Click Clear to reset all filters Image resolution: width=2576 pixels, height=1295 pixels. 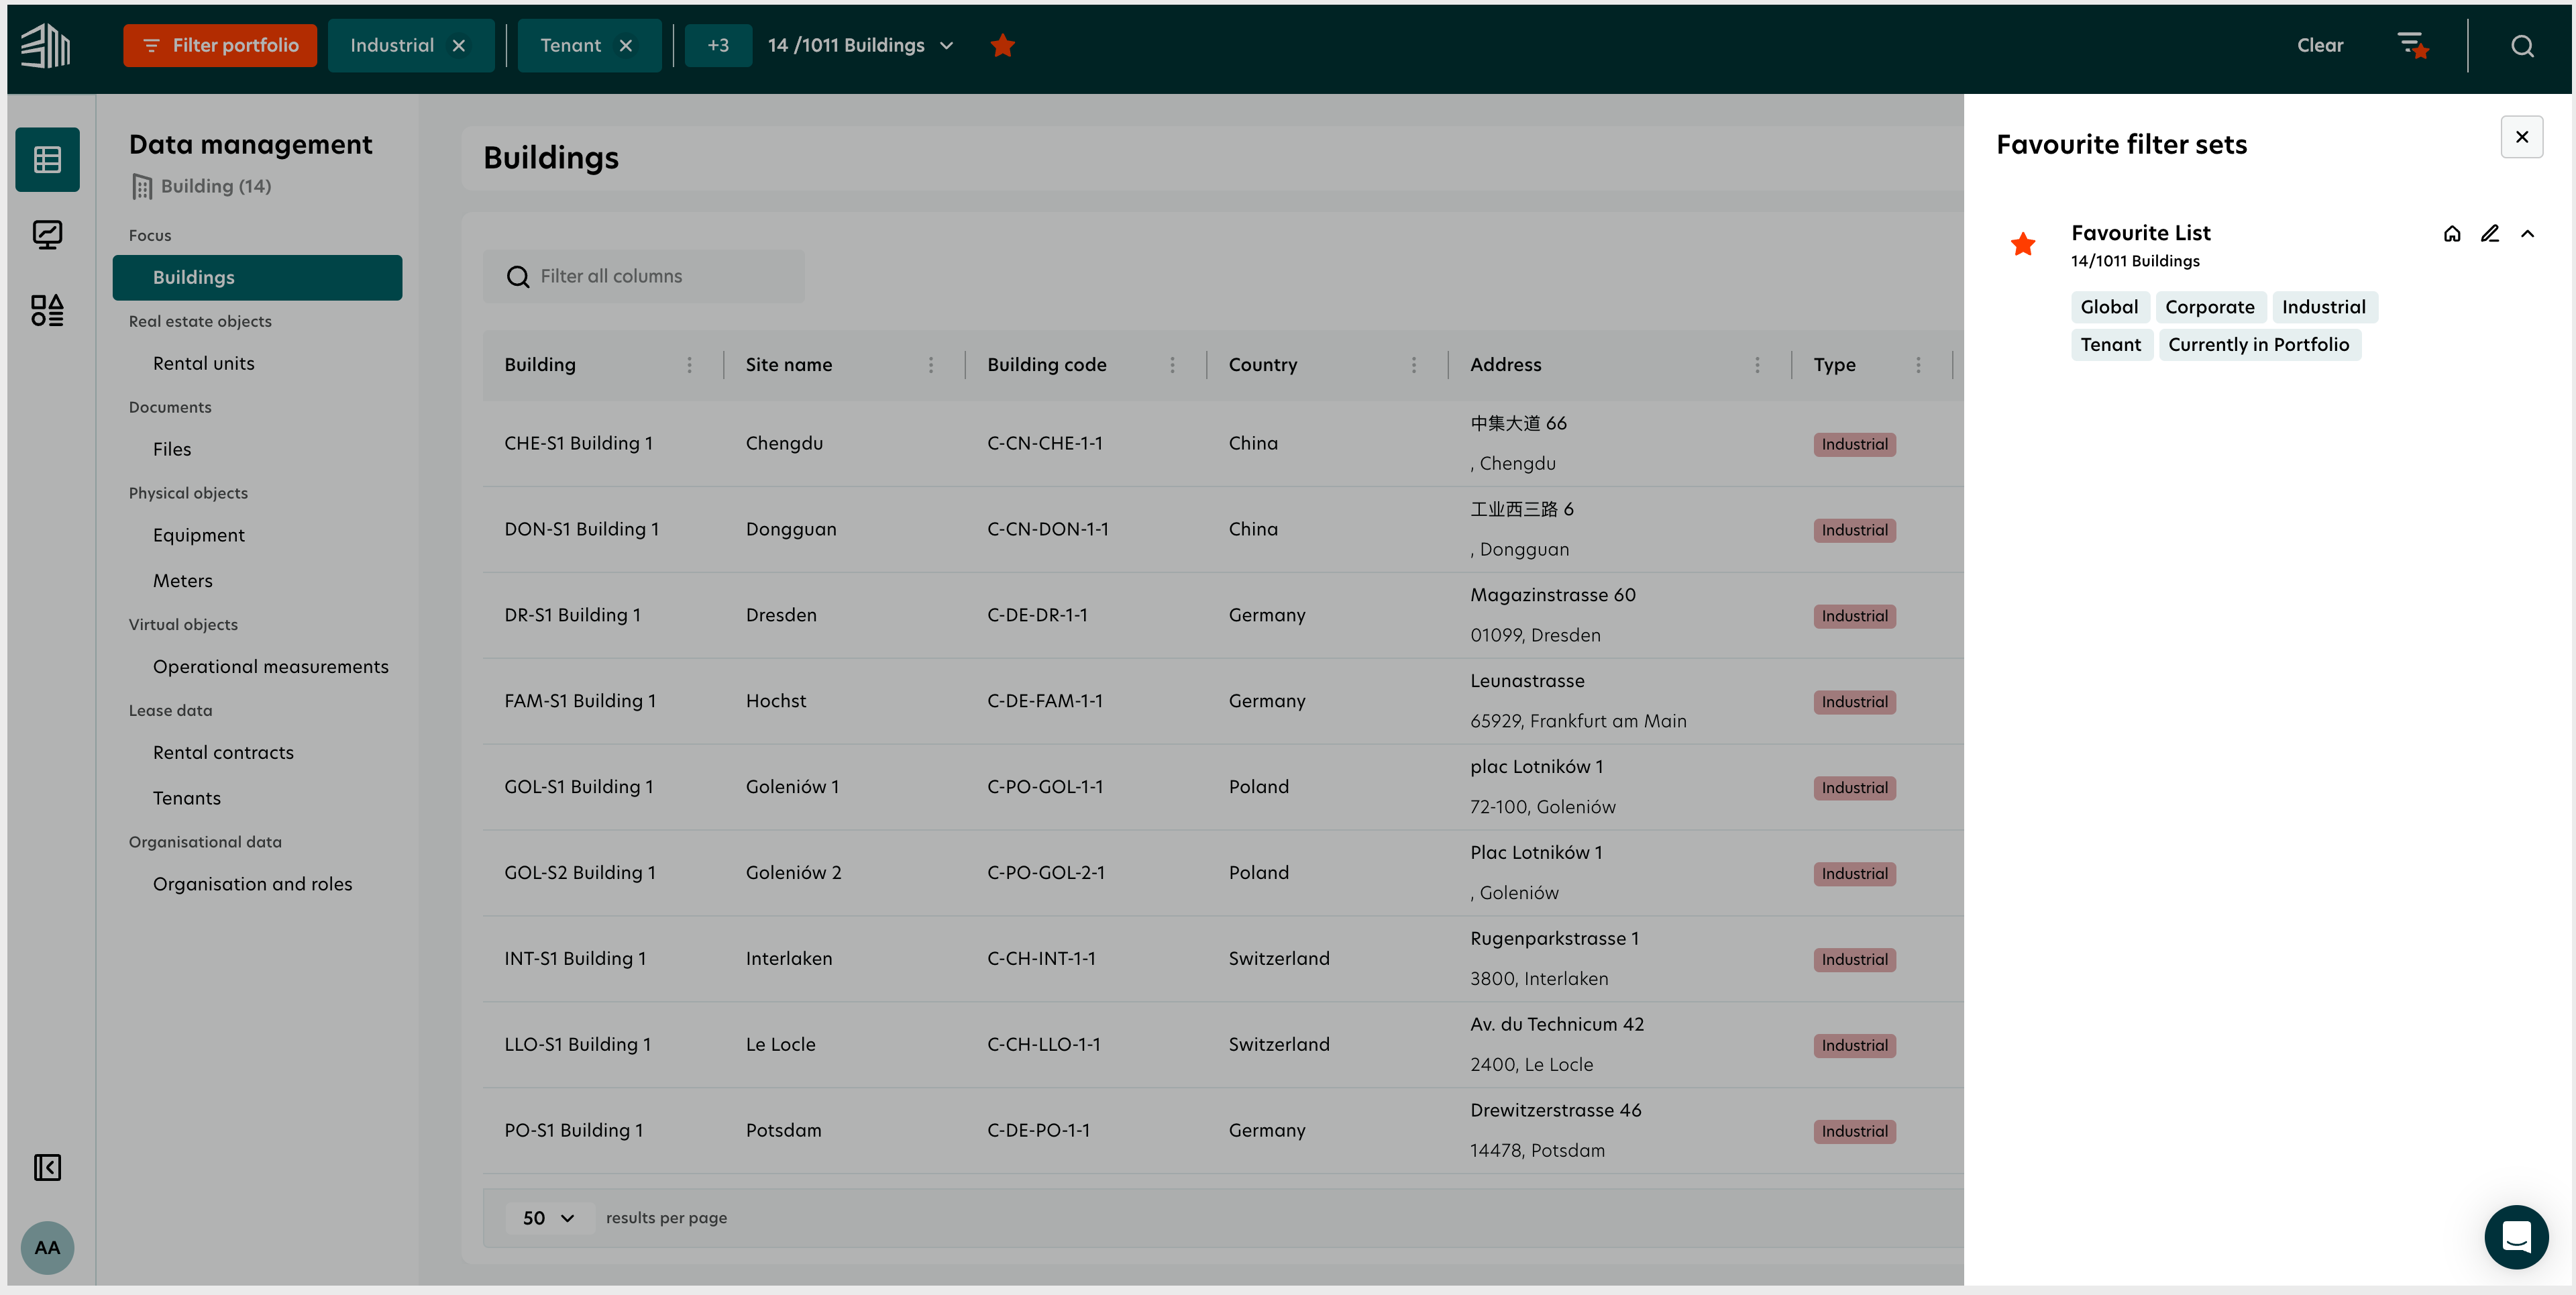pyautogui.click(x=2320, y=44)
